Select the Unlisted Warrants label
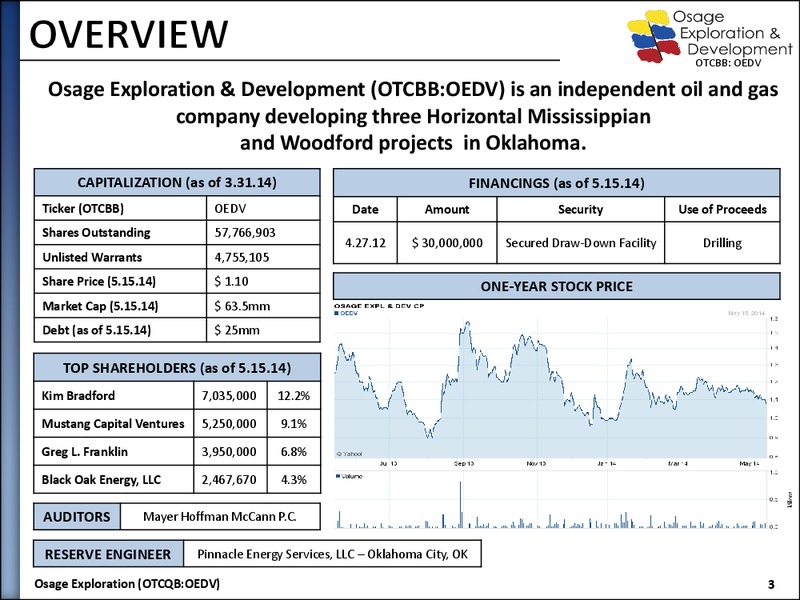 tap(92, 257)
